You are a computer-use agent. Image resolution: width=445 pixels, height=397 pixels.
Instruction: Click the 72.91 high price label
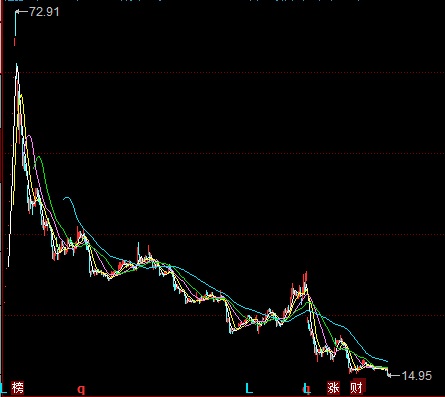point(44,12)
